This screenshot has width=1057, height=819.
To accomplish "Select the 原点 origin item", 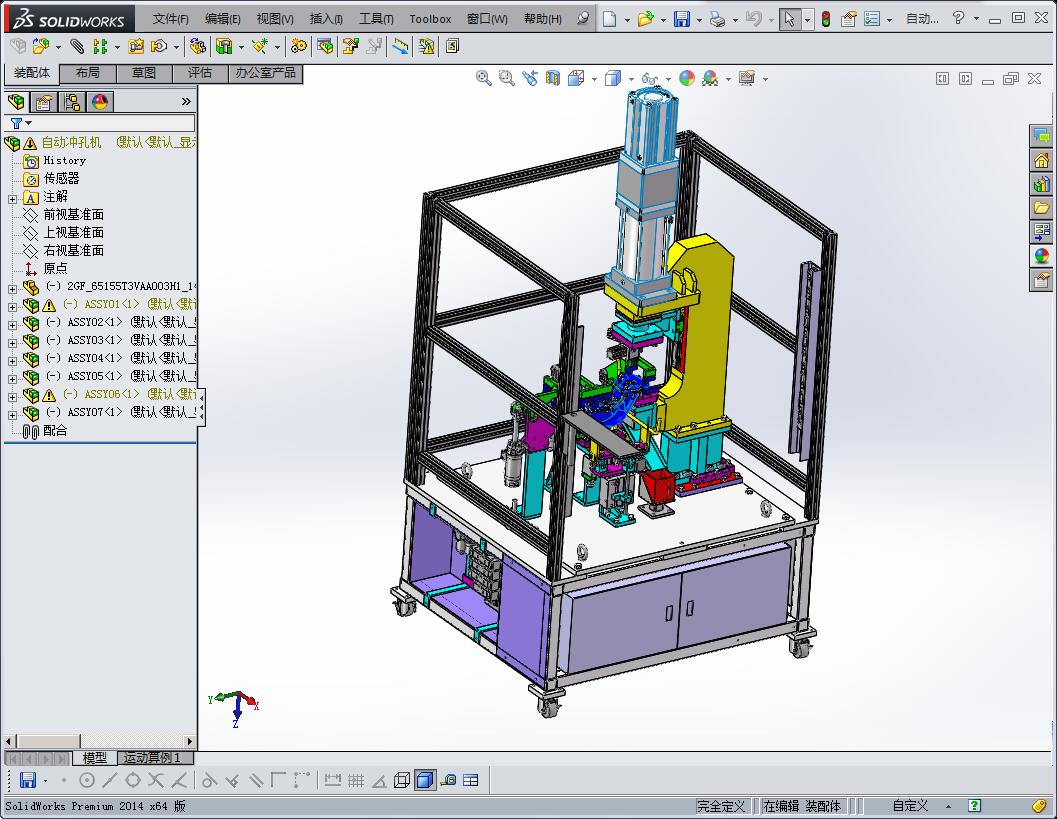I will tap(45, 268).
